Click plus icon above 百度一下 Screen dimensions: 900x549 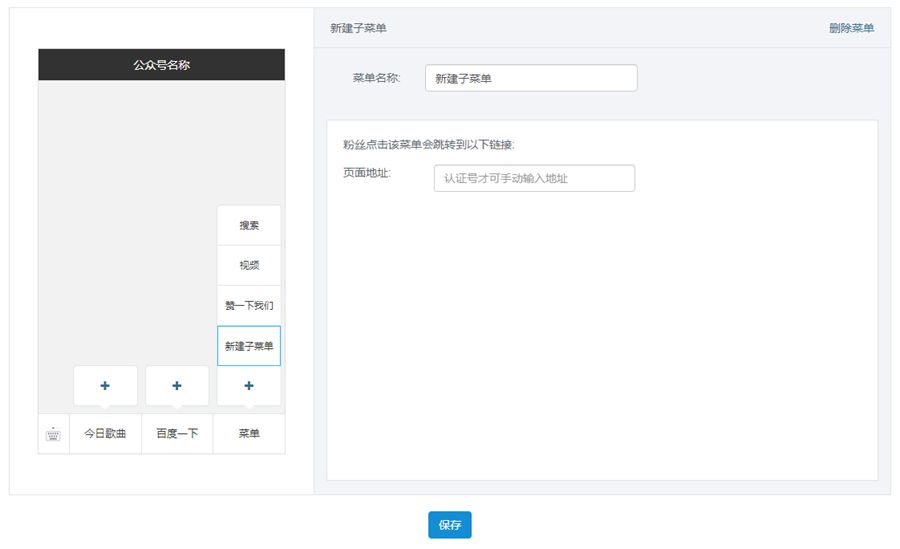(177, 386)
